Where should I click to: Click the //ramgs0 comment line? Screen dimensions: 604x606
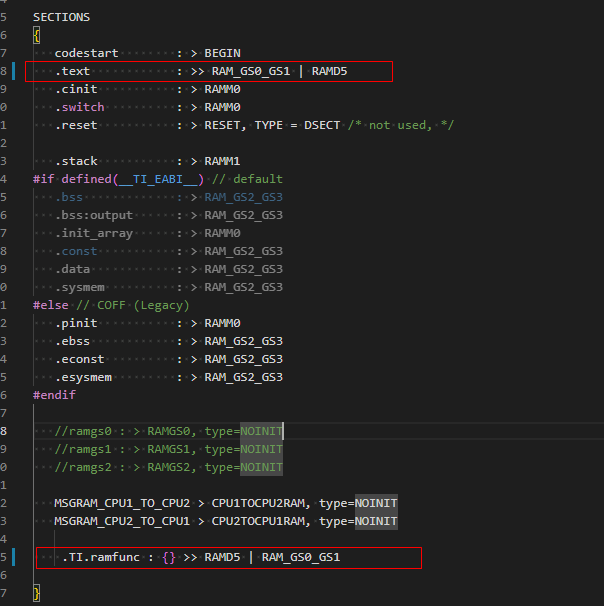pyautogui.click(x=168, y=431)
